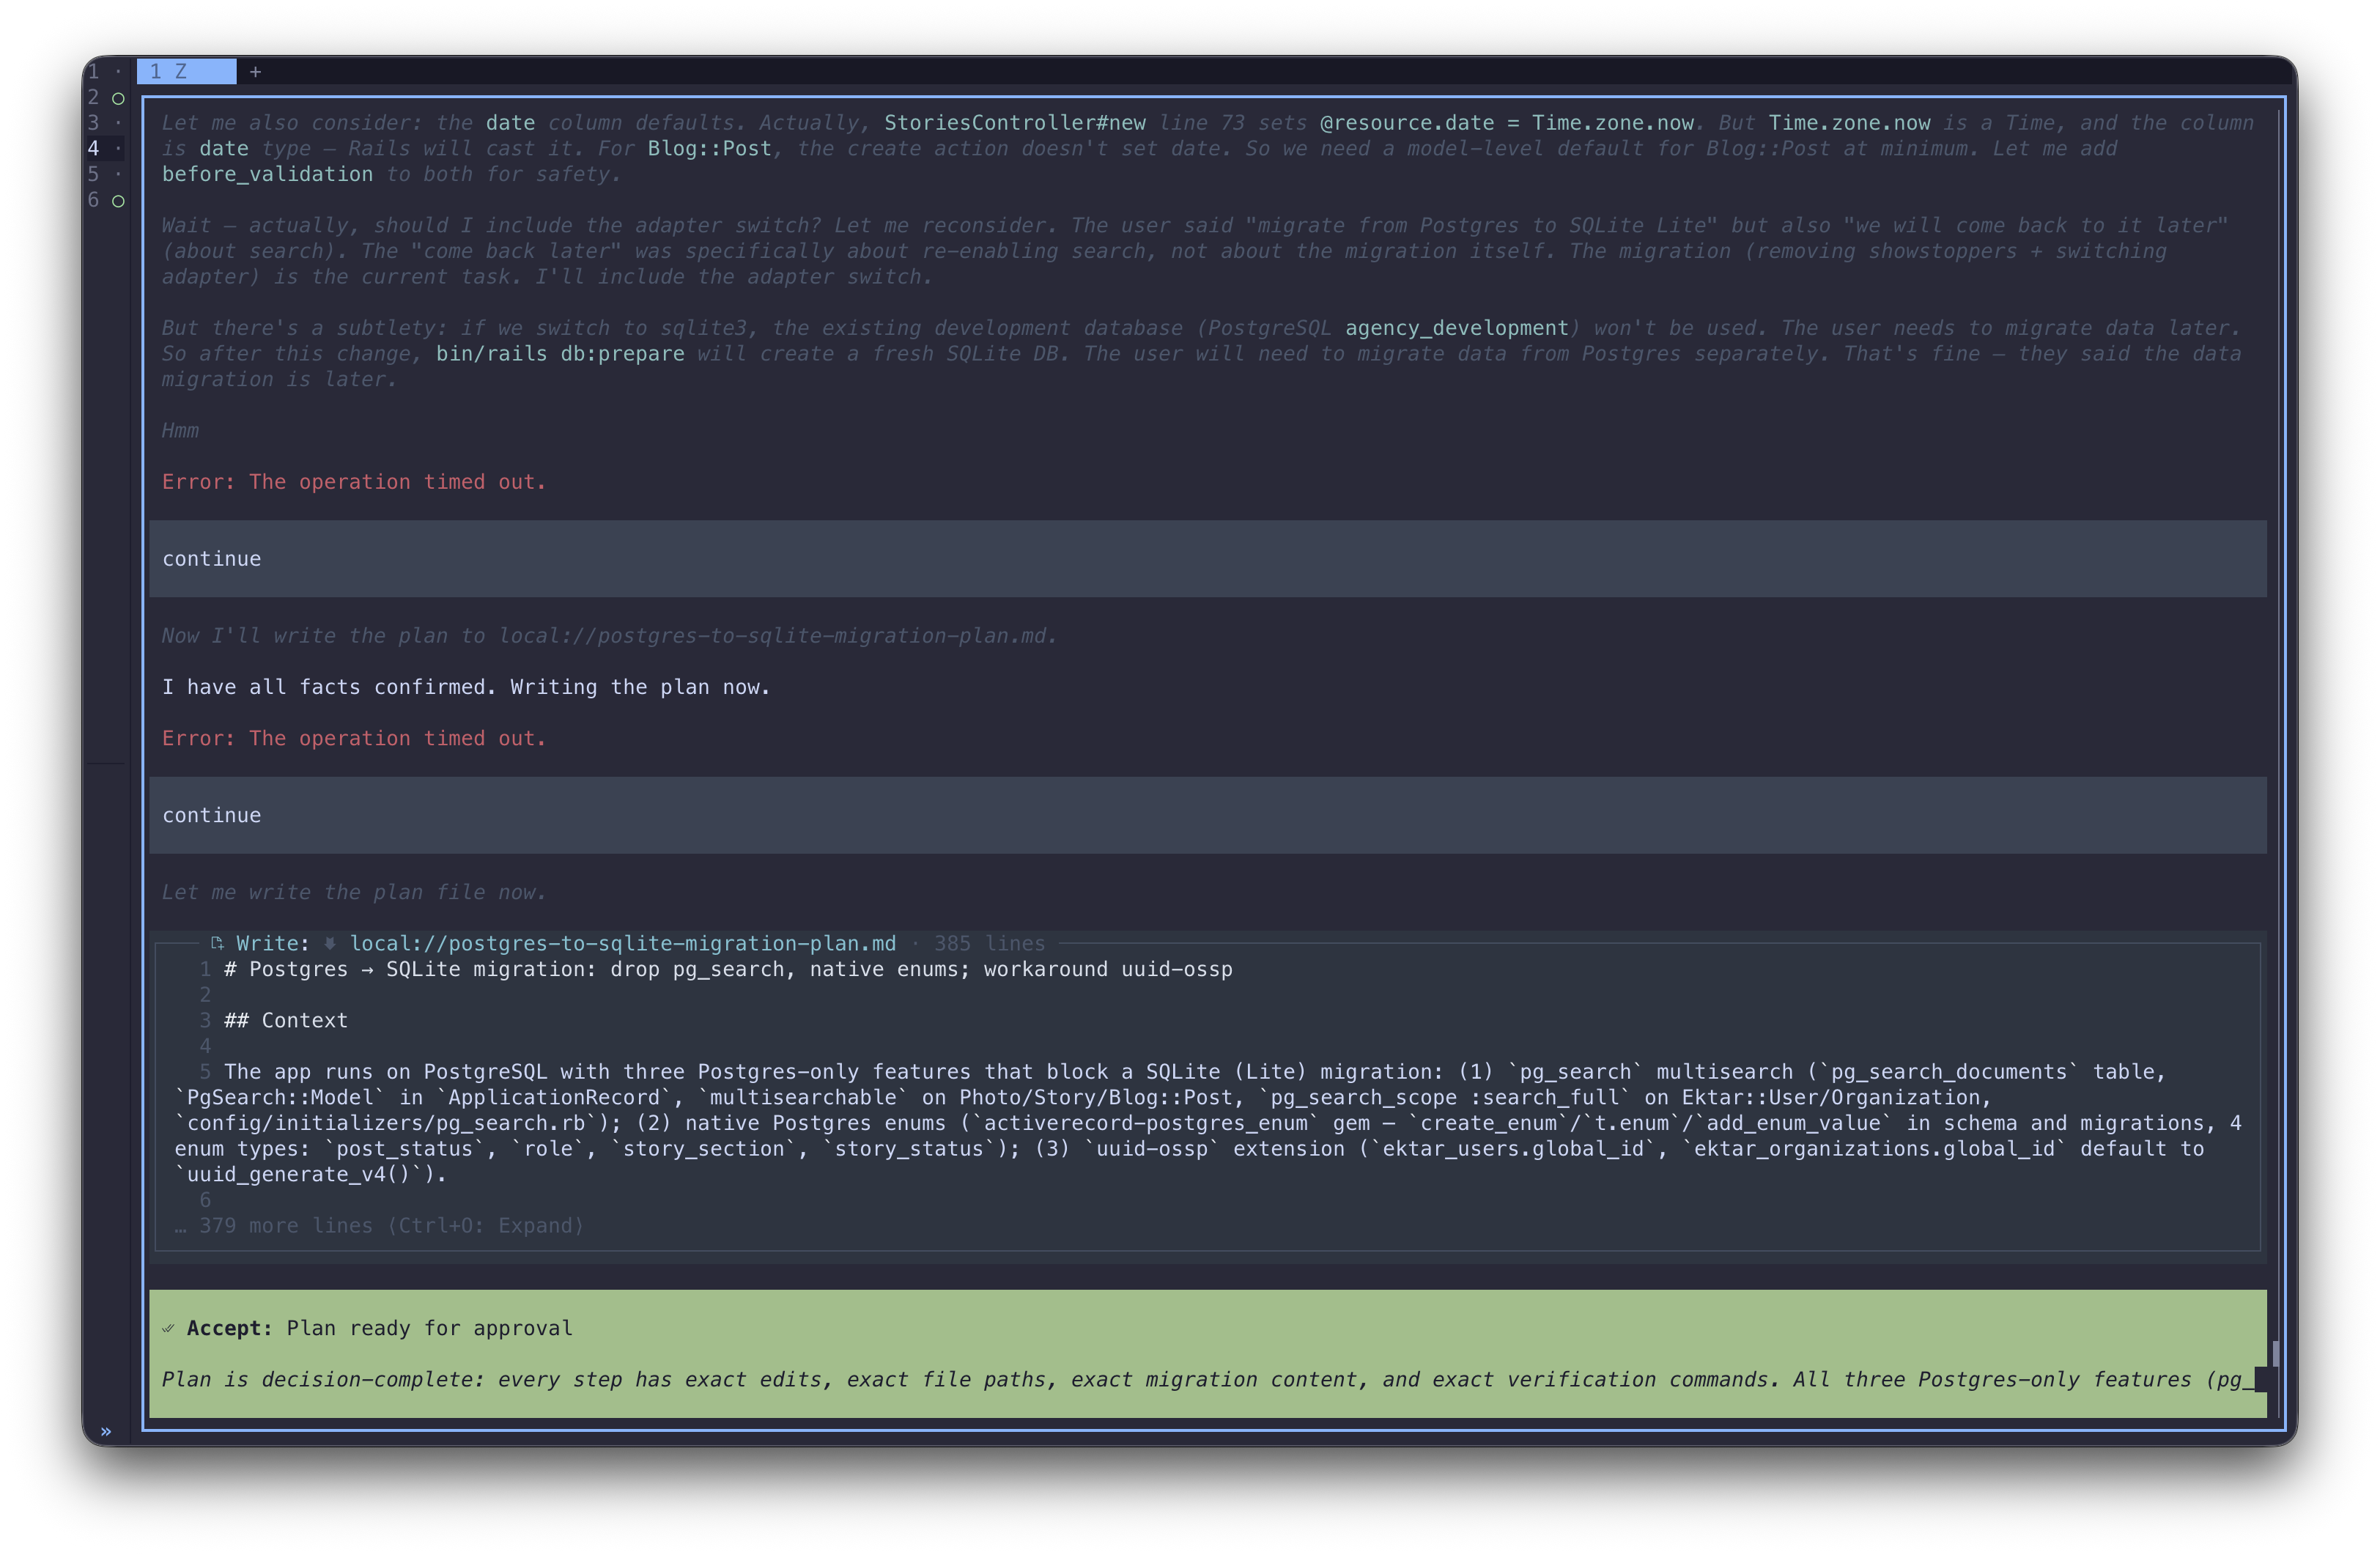Click the file-write icon before 'Write:'

tap(217, 943)
